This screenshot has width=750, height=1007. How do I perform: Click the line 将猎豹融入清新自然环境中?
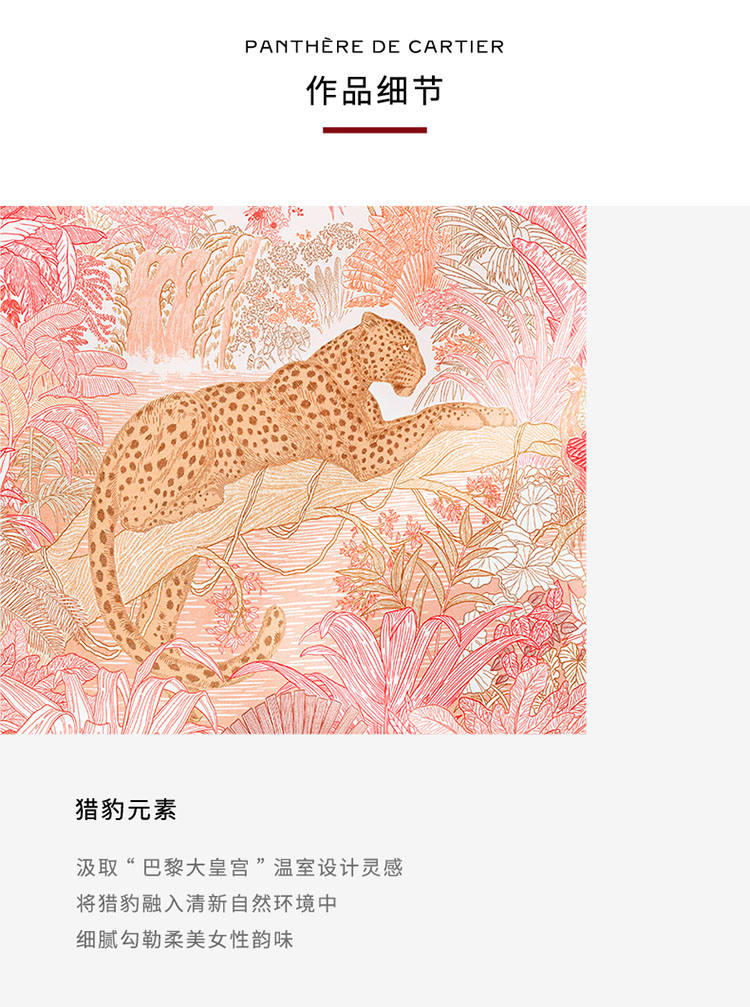(x=207, y=903)
